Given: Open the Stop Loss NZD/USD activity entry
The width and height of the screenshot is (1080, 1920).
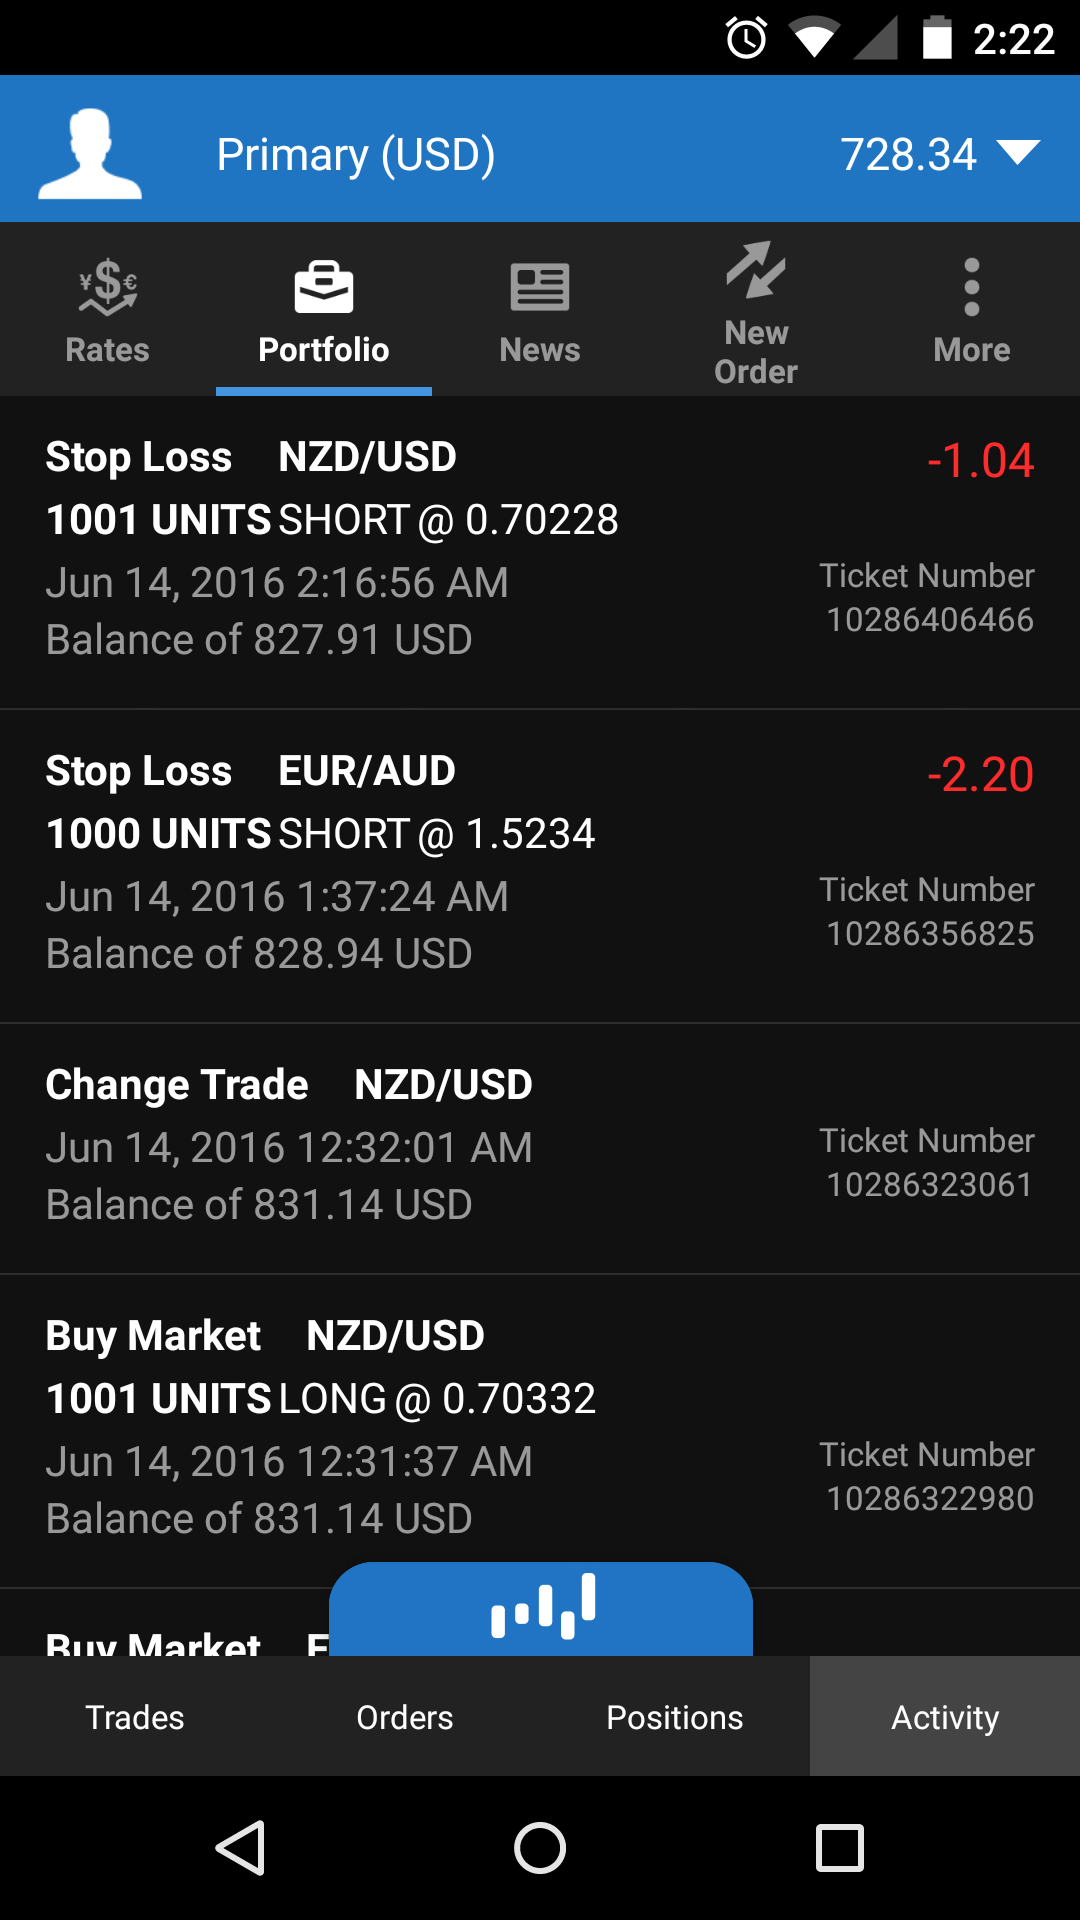Looking at the screenshot, I should click(x=540, y=551).
